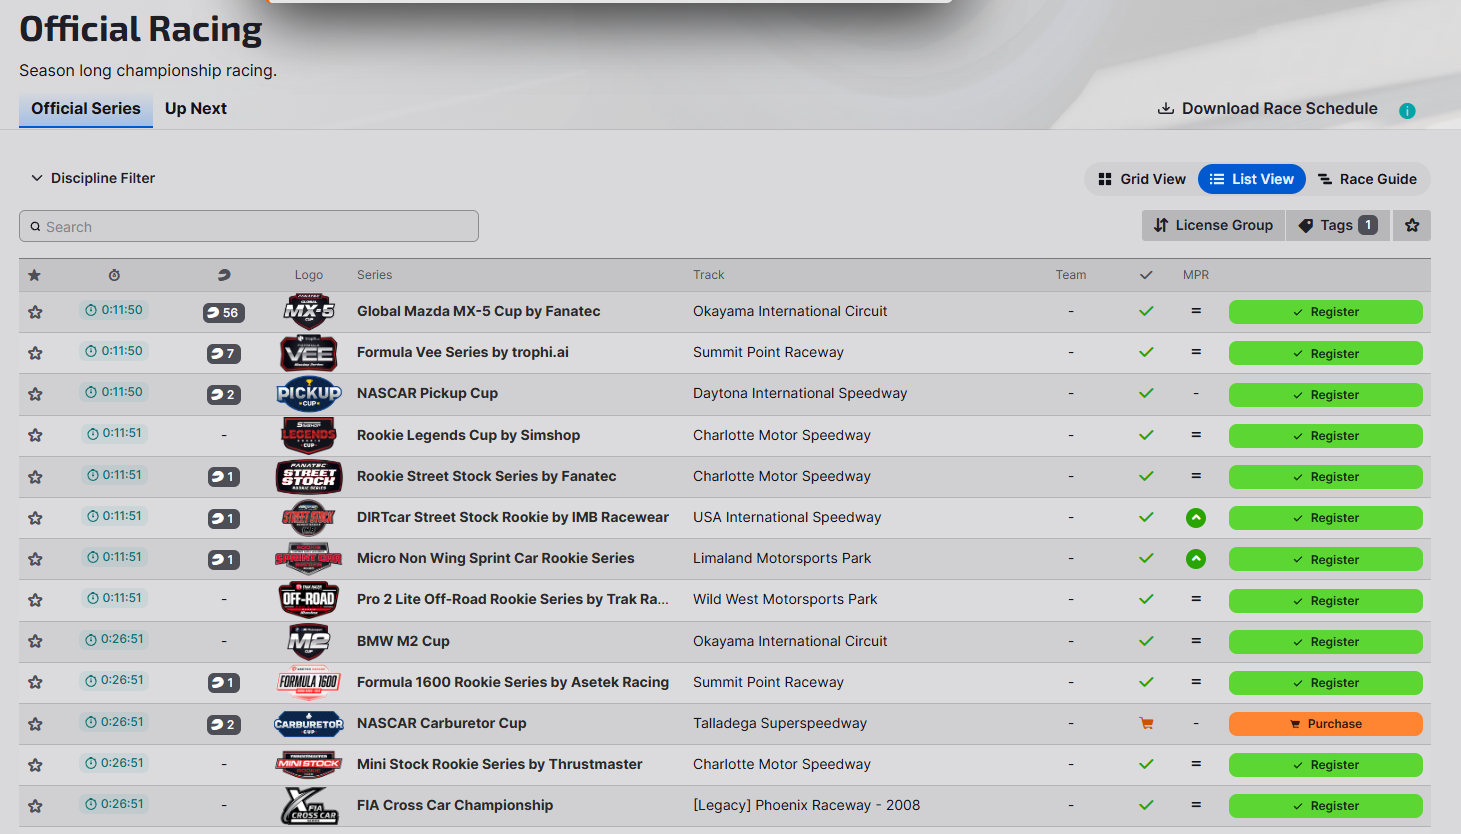Star the NASCAR Pickup Cup row
Screen dimensions: 1461x834
pos(35,394)
